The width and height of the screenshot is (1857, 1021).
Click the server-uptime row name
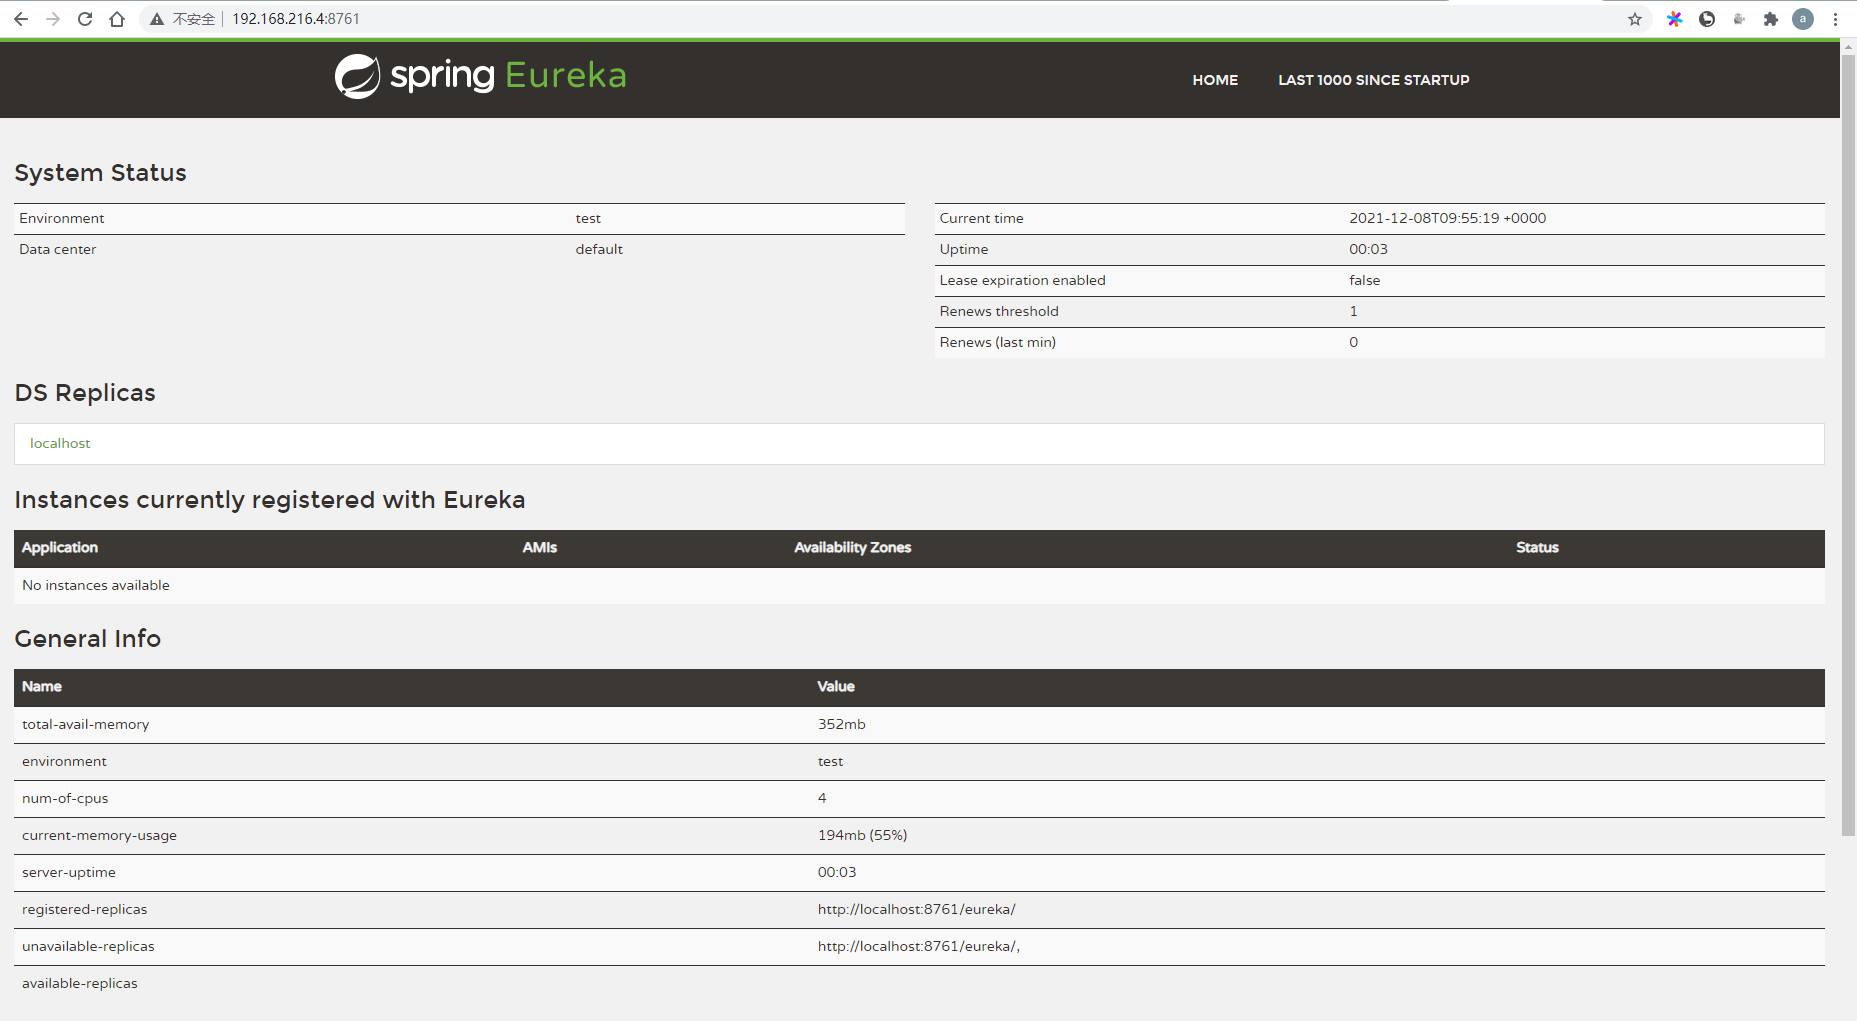pyautogui.click(x=69, y=873)
